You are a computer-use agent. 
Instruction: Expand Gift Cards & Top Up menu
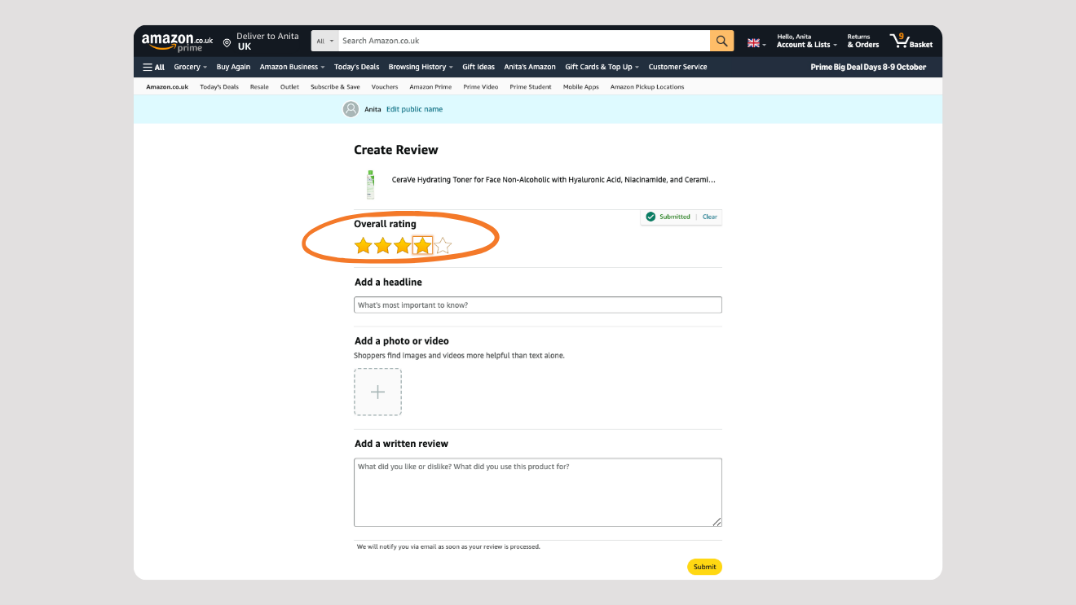602,67
